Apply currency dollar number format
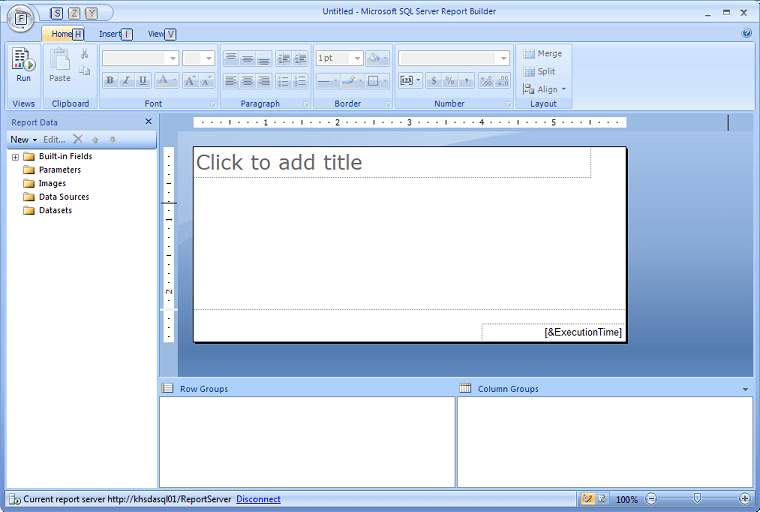This screenshot has width=760, height=512. pos(434,80)
